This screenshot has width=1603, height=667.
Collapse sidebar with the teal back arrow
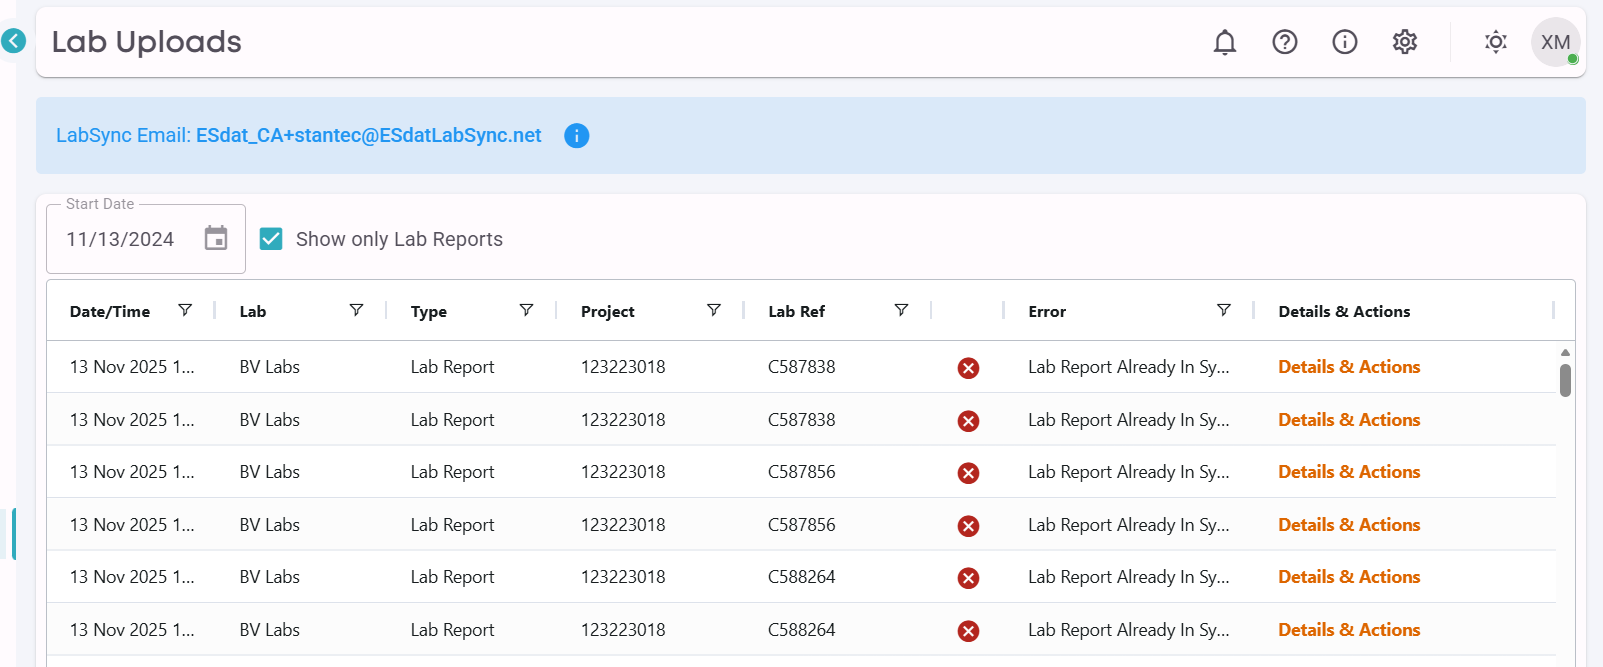[13, 41]
